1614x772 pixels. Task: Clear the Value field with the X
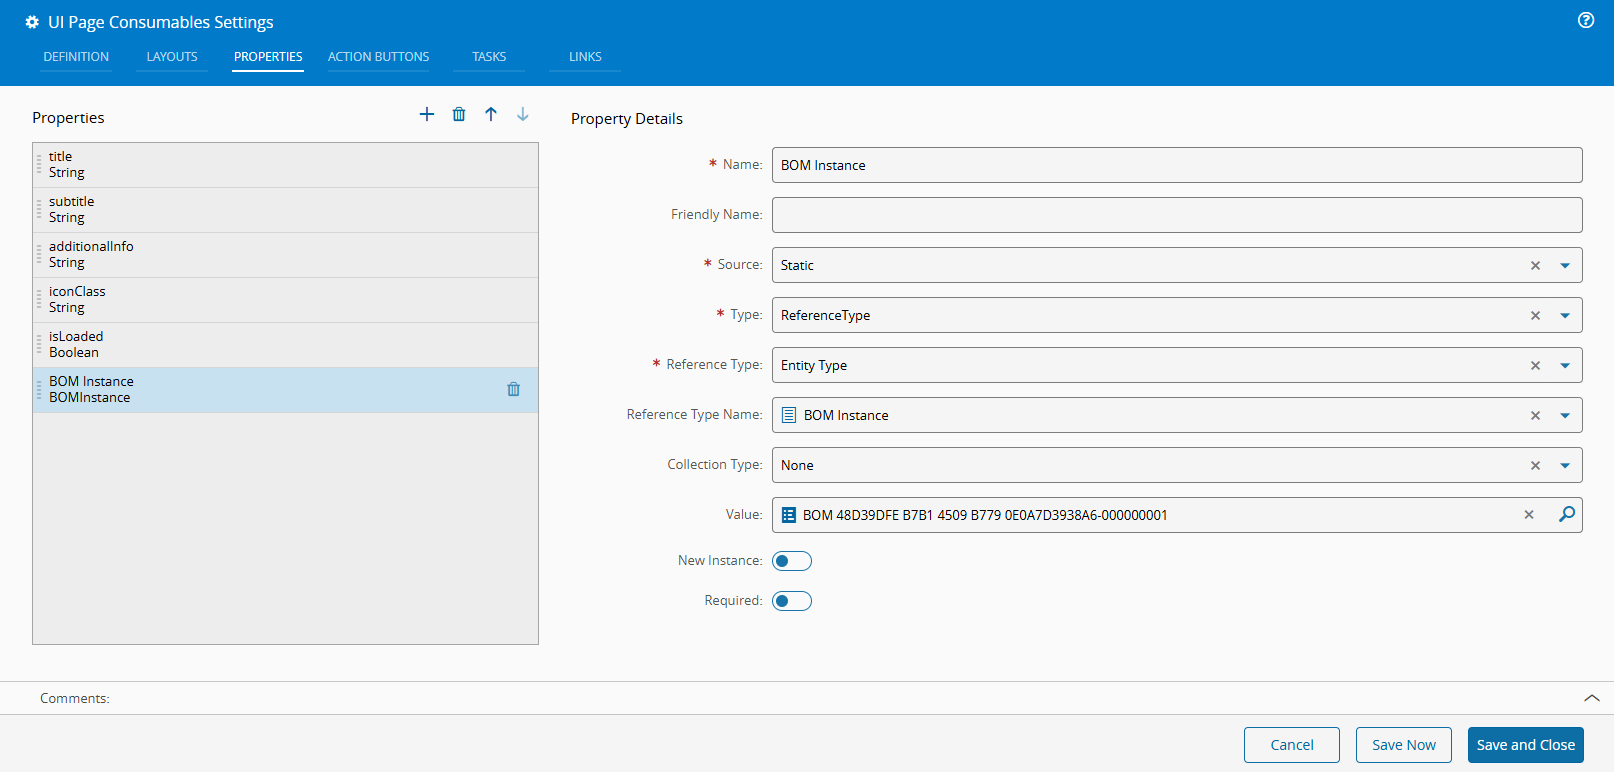[1529, 515]
